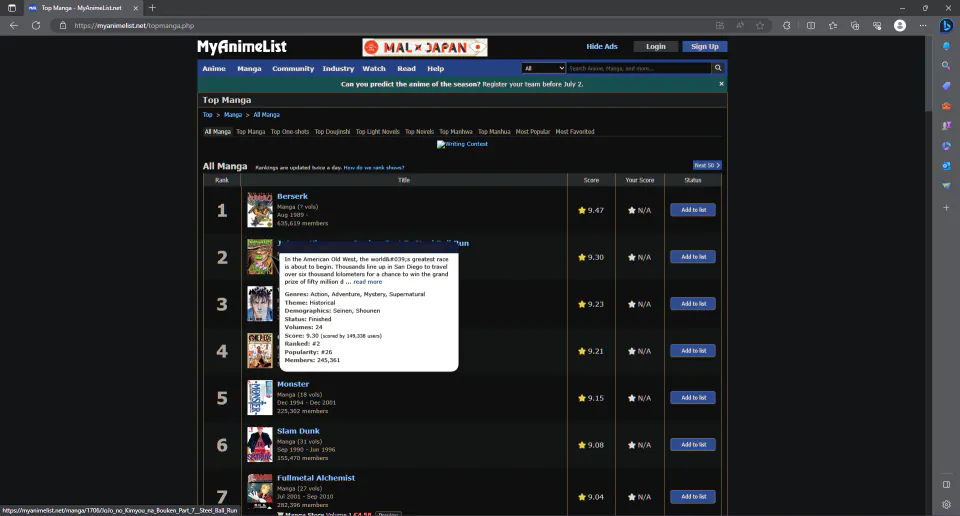Click read more in the synopsis popup
The image size is (960, 516).
pos(367,282)
